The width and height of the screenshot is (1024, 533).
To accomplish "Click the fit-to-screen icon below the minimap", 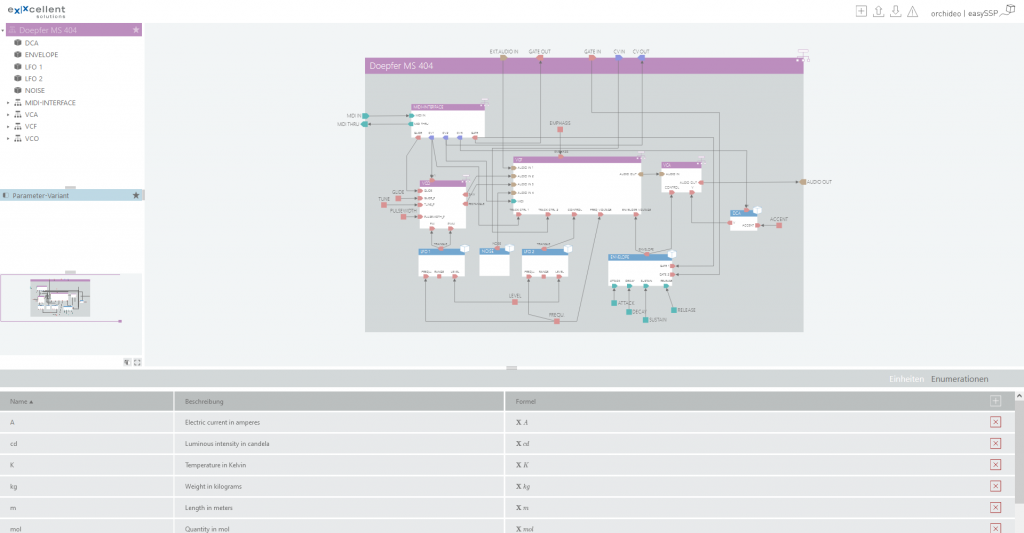I will coord(137,362).
